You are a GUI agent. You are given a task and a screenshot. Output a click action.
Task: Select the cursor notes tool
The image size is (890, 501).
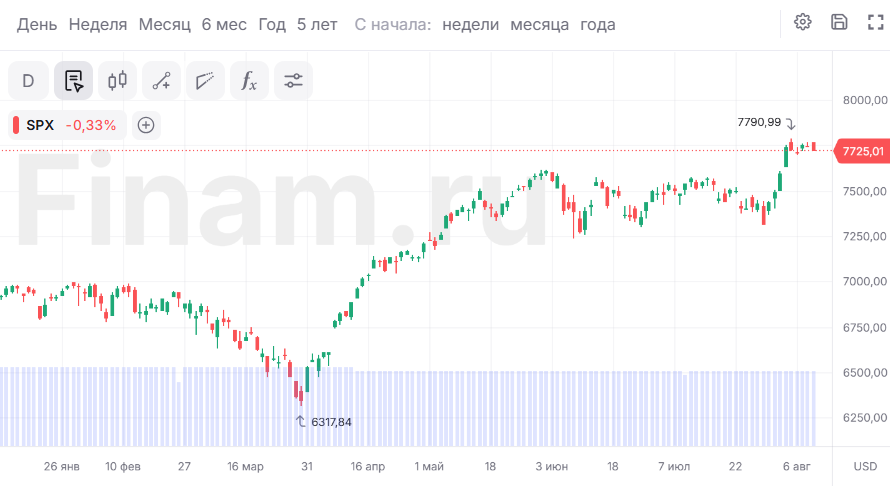[73, 81]
